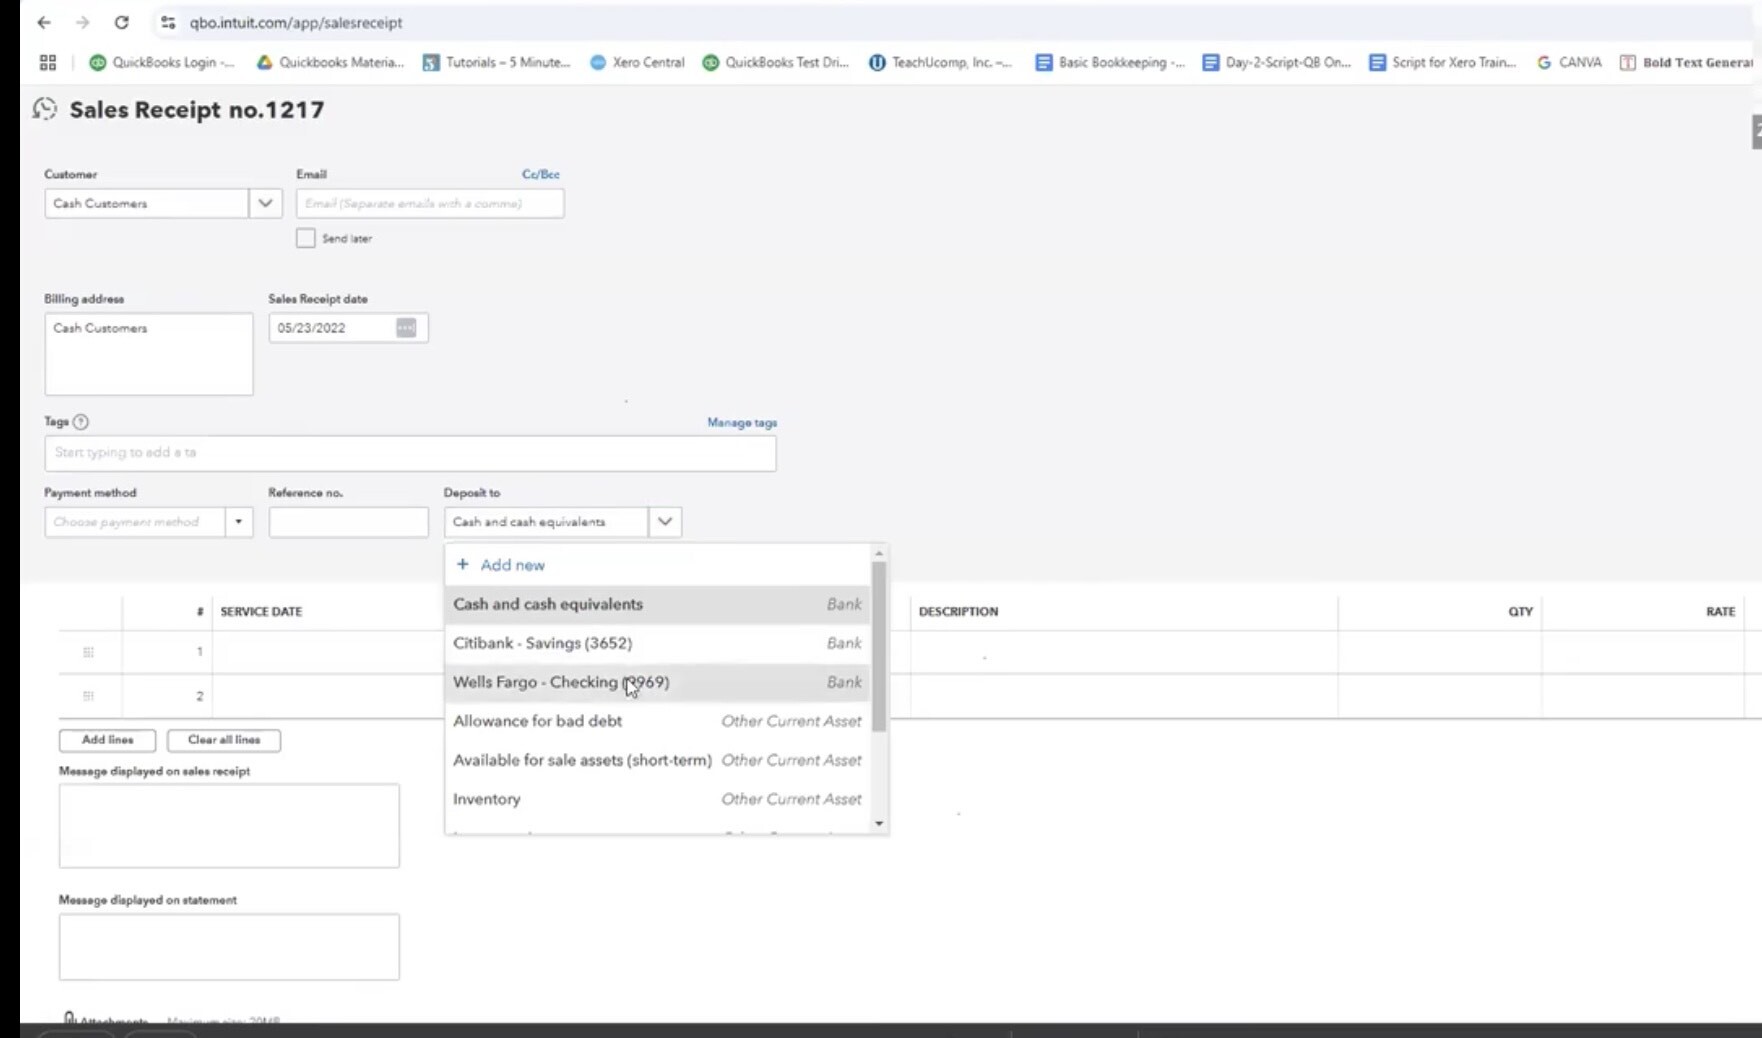Select Citibank - Savings (3652) account
Screen dimensions: 1762x1038
pyautogui.click(x=657, y=643)
